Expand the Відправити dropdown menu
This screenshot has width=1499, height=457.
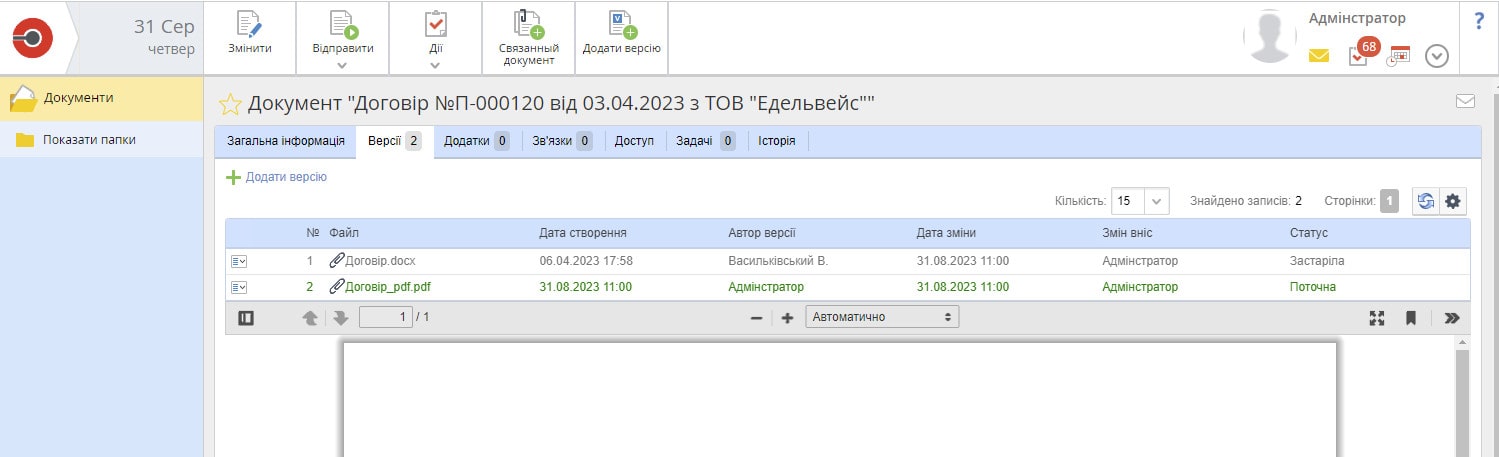[342, 64]
